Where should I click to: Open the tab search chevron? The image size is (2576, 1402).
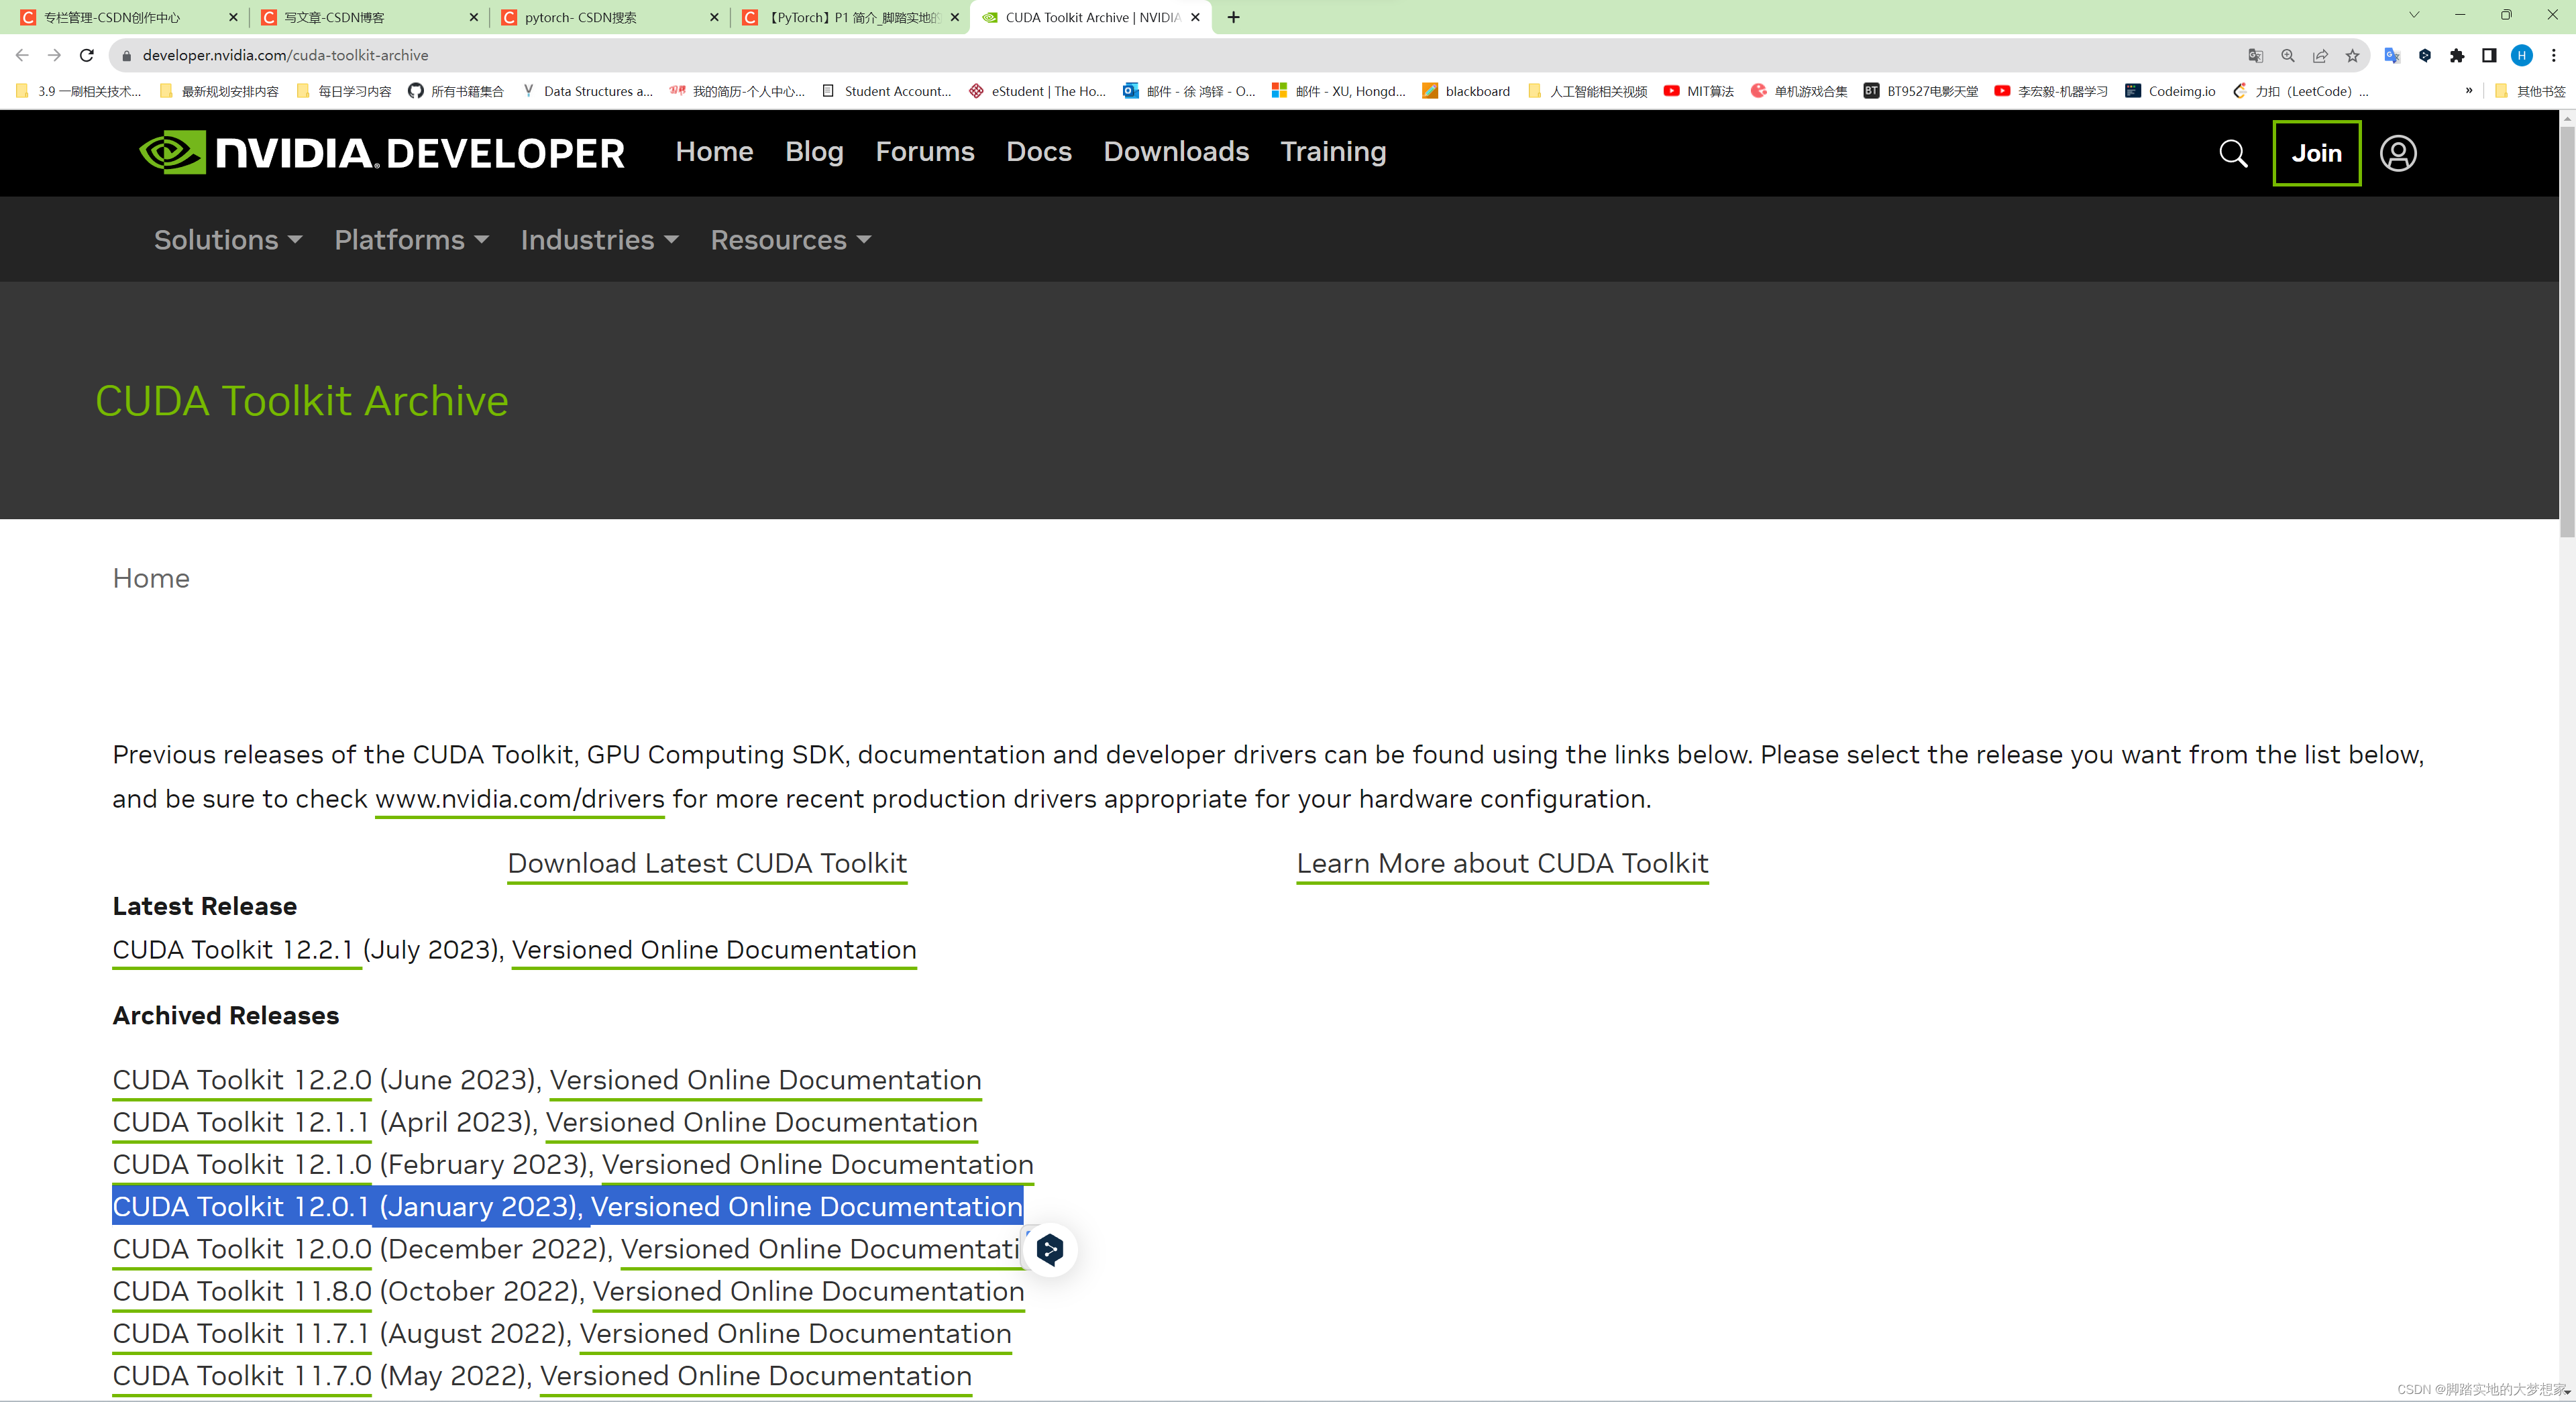2413,15
